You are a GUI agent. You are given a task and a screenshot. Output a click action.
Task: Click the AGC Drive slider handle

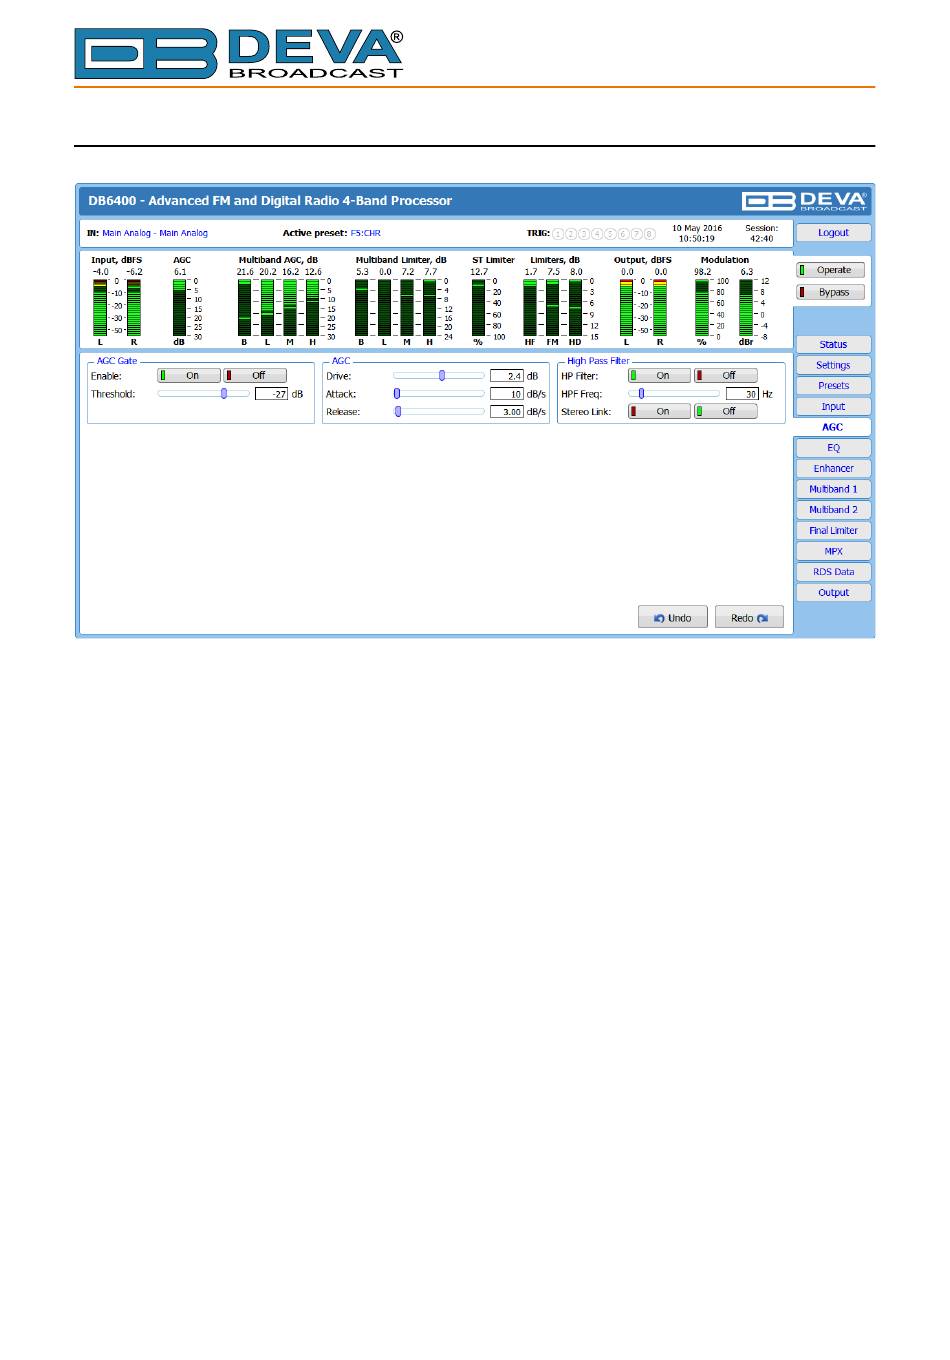442,376
